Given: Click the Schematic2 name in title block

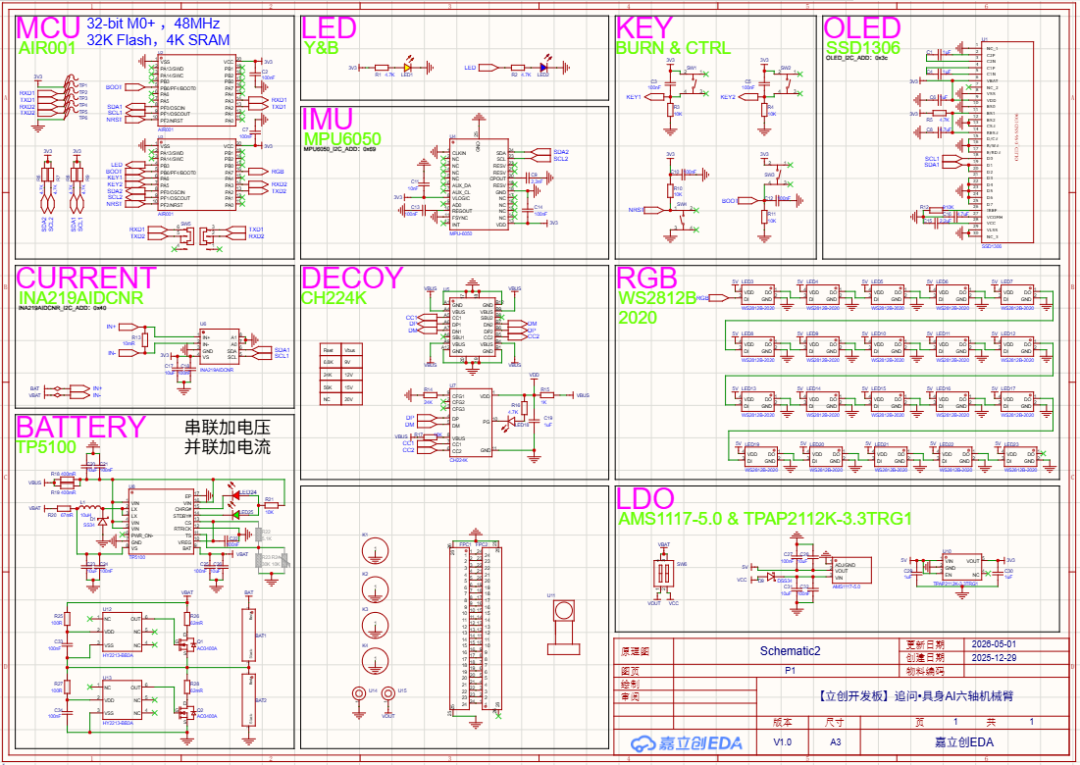Looking at the screenshot, I should 790,651.
